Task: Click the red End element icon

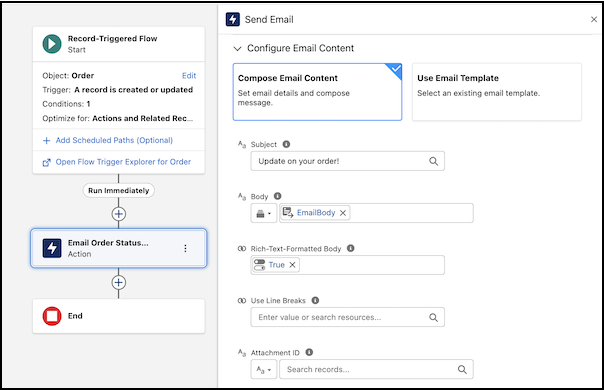Action: tap(52, 316)
